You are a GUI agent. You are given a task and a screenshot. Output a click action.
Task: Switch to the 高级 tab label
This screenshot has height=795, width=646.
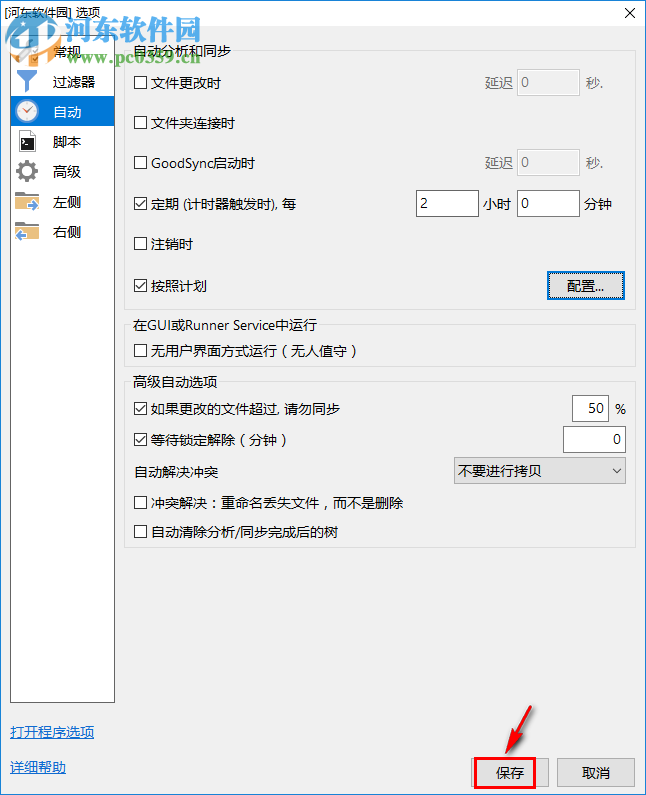pos(67,172)
